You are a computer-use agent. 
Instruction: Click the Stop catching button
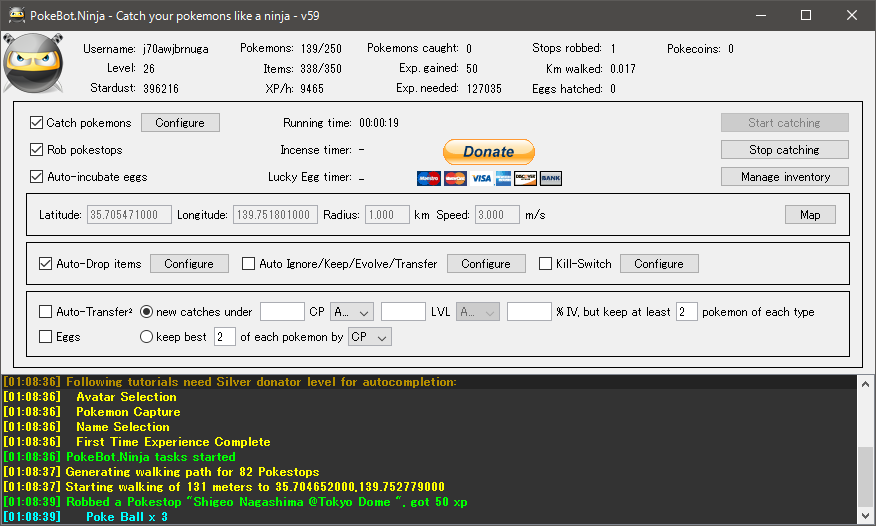click(x=784, y=150)
